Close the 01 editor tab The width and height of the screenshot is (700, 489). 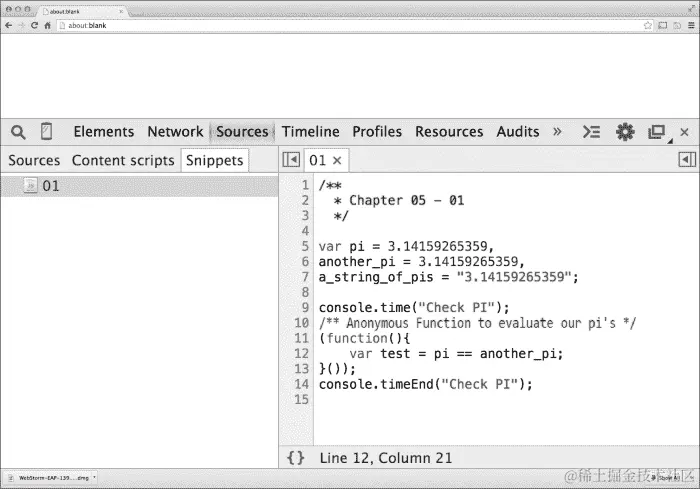coord(338,160)
